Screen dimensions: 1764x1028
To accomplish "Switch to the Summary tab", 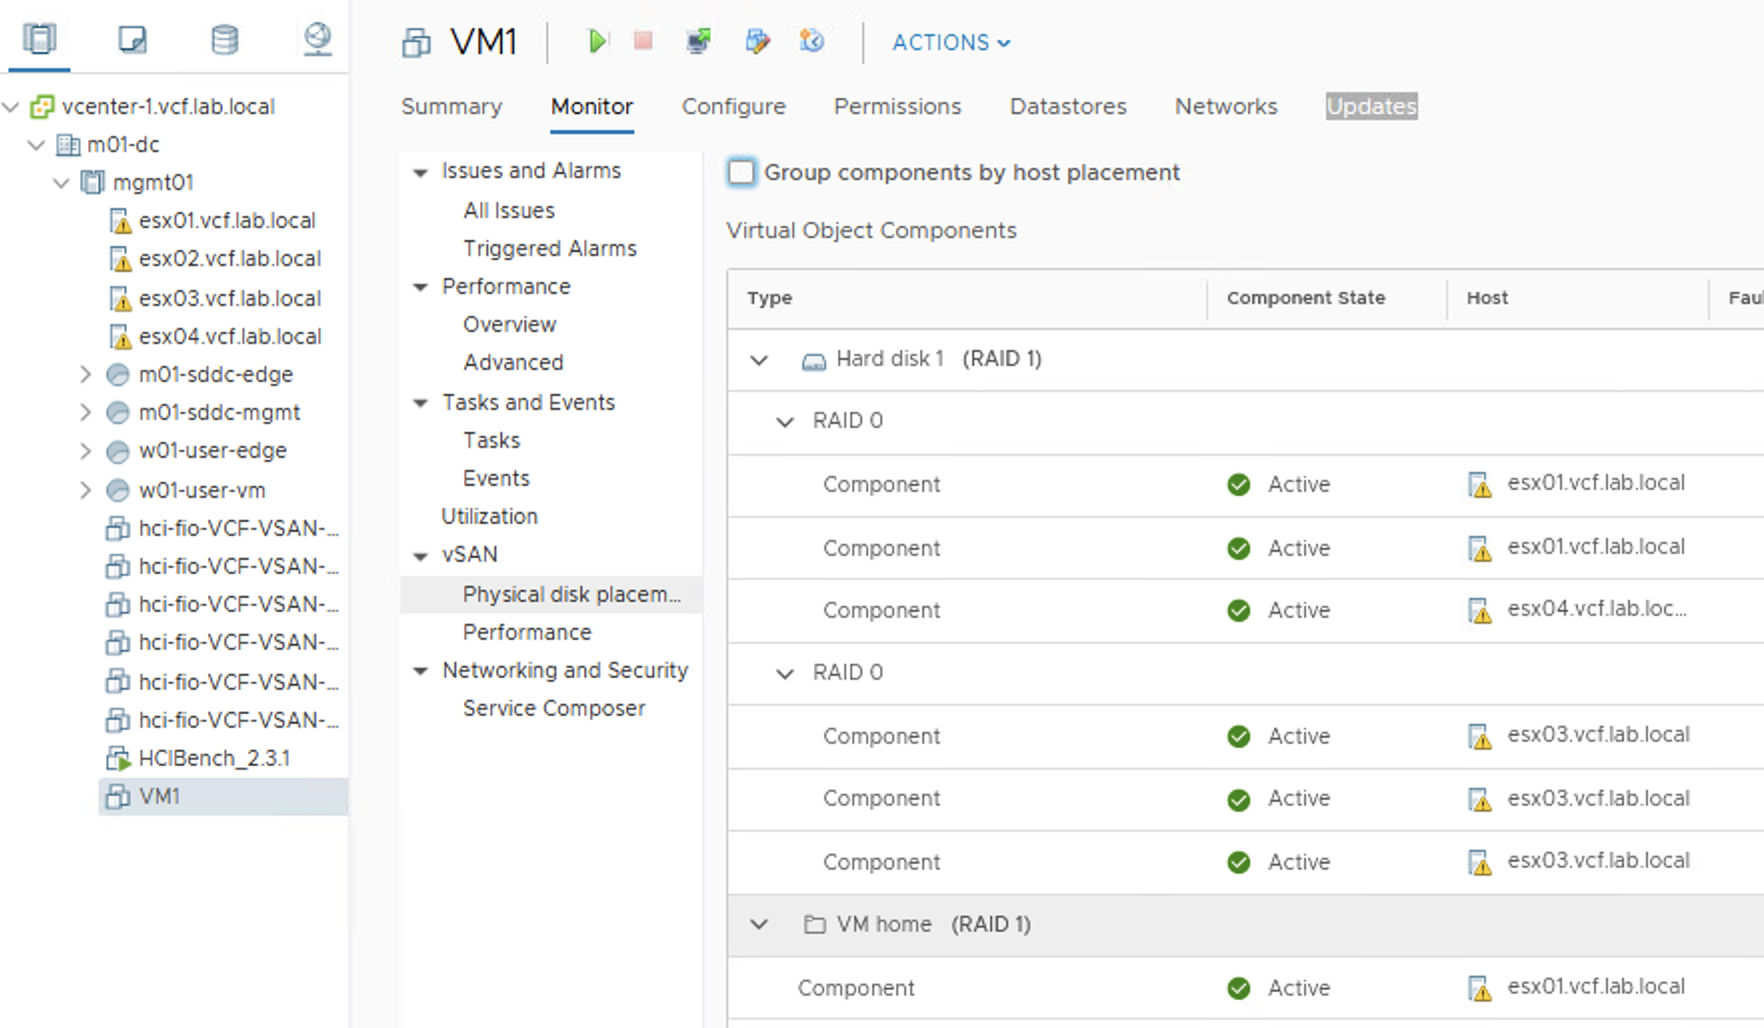I will click(452, 106).
